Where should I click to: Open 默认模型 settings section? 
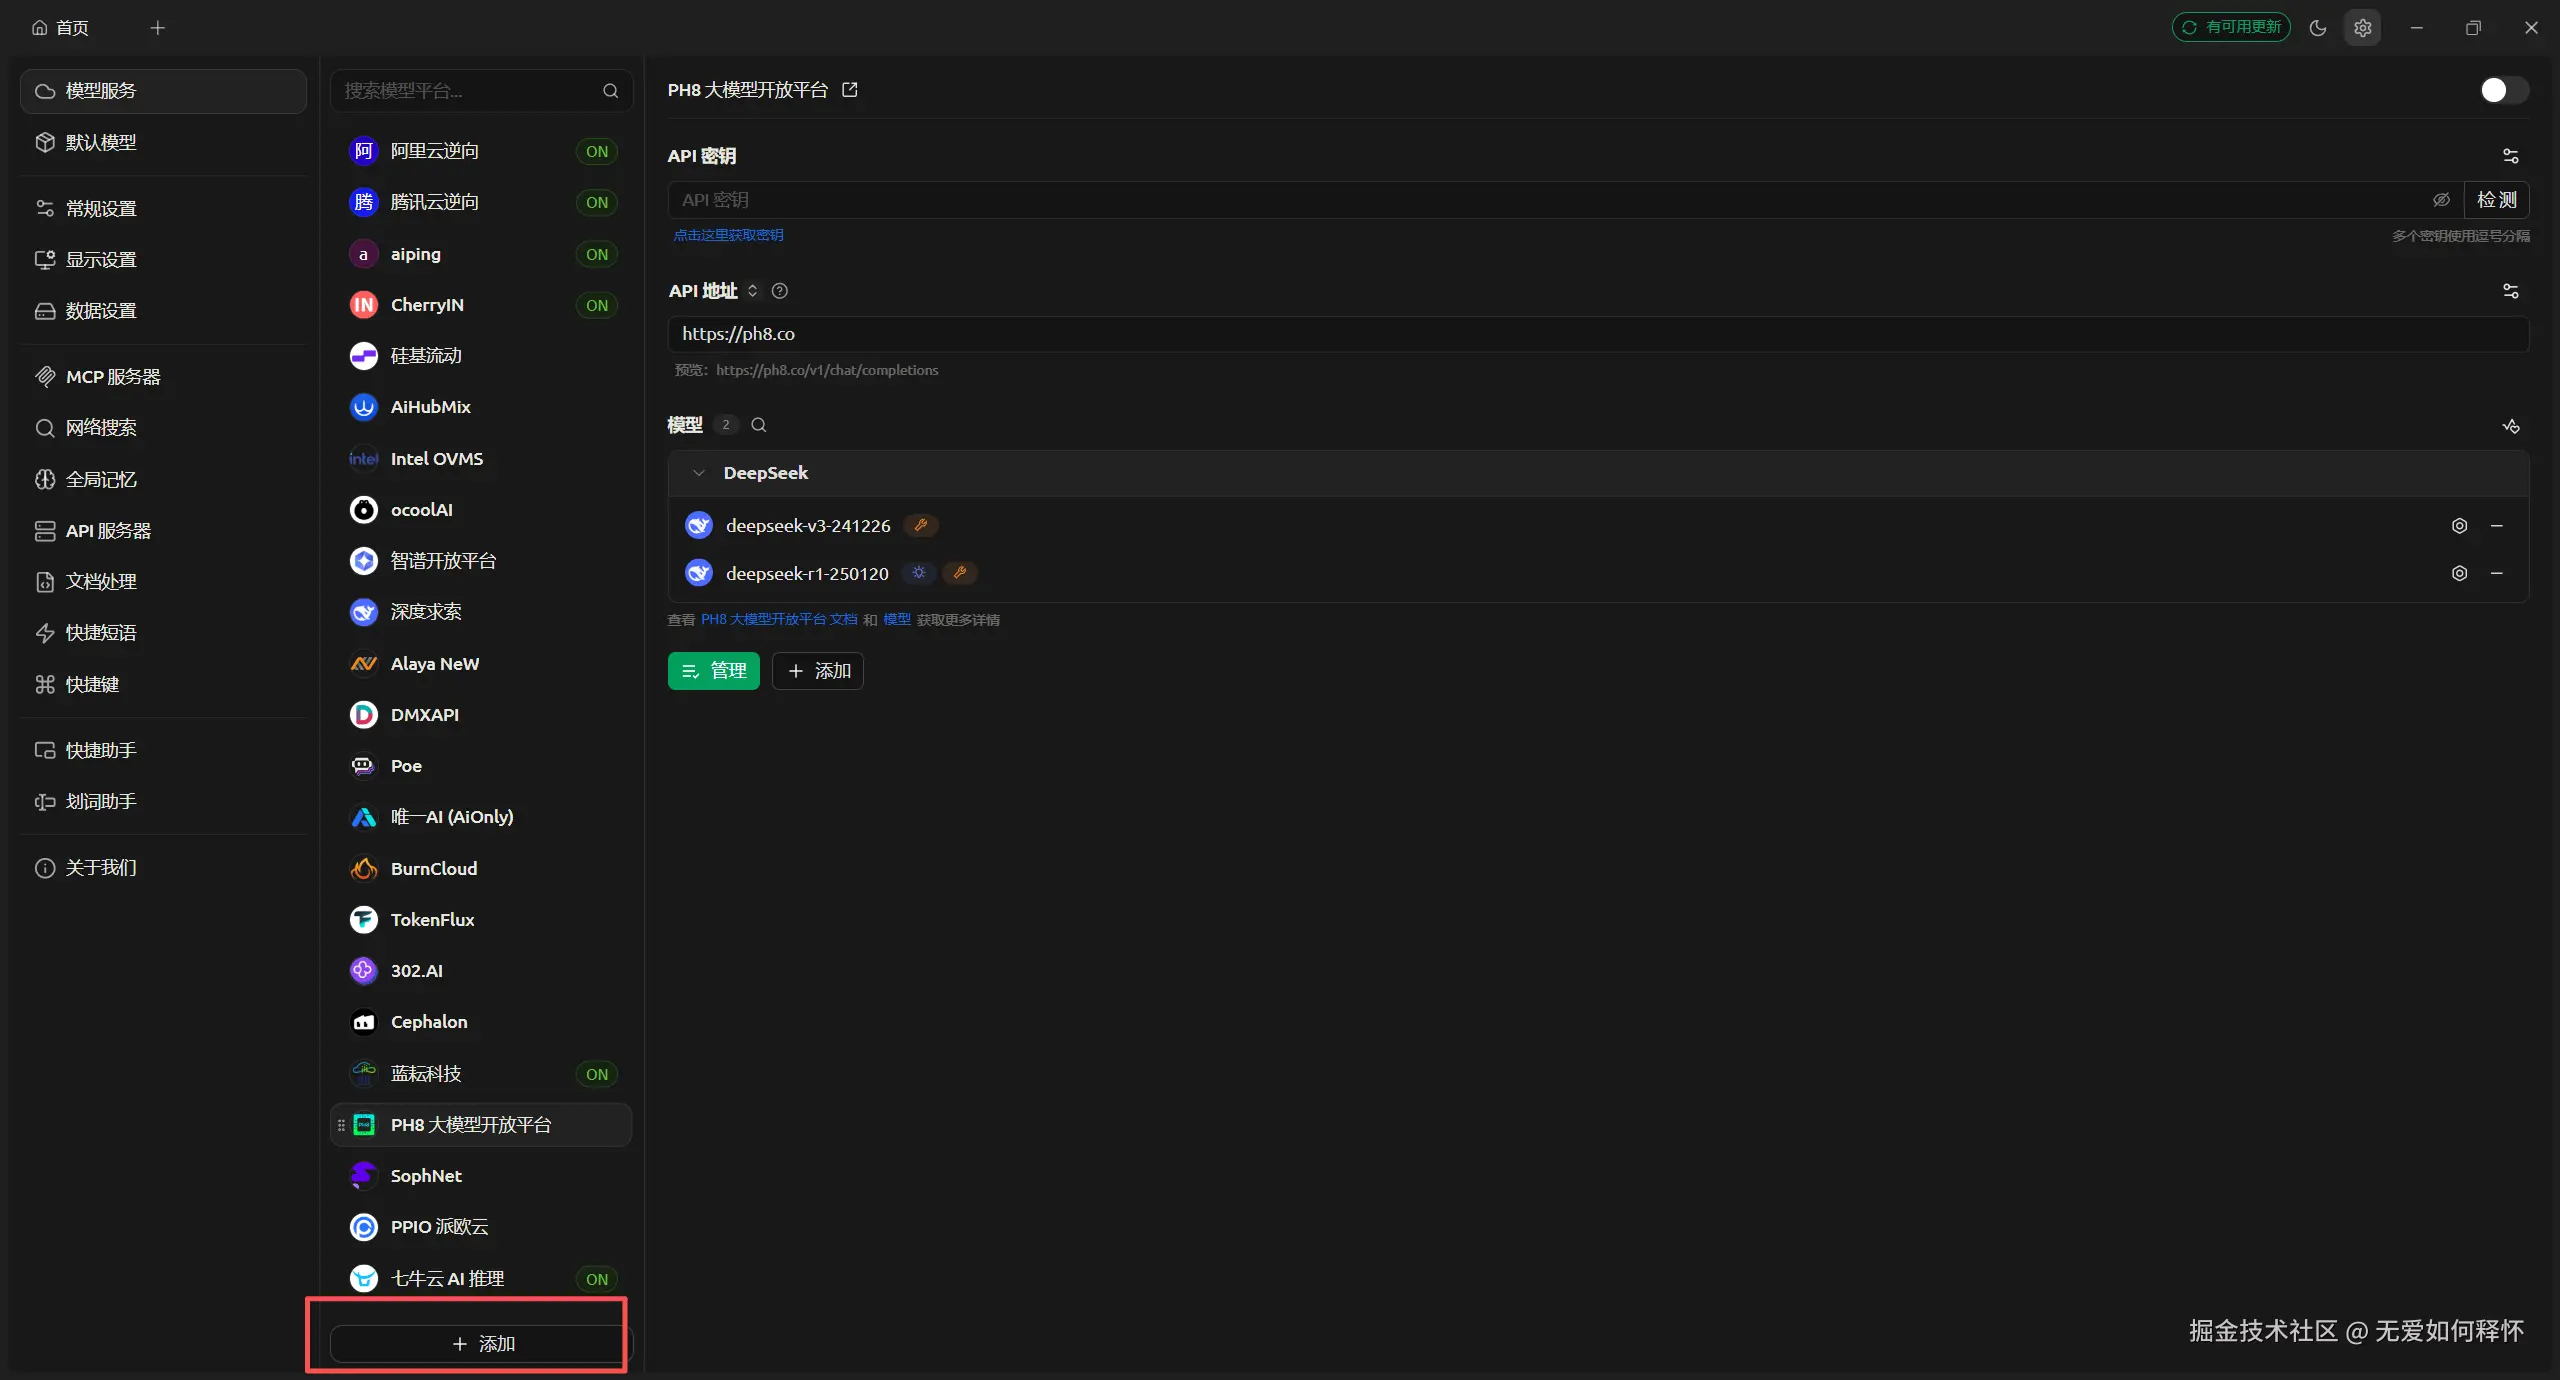pyautogui.click(x=100, y=142)
